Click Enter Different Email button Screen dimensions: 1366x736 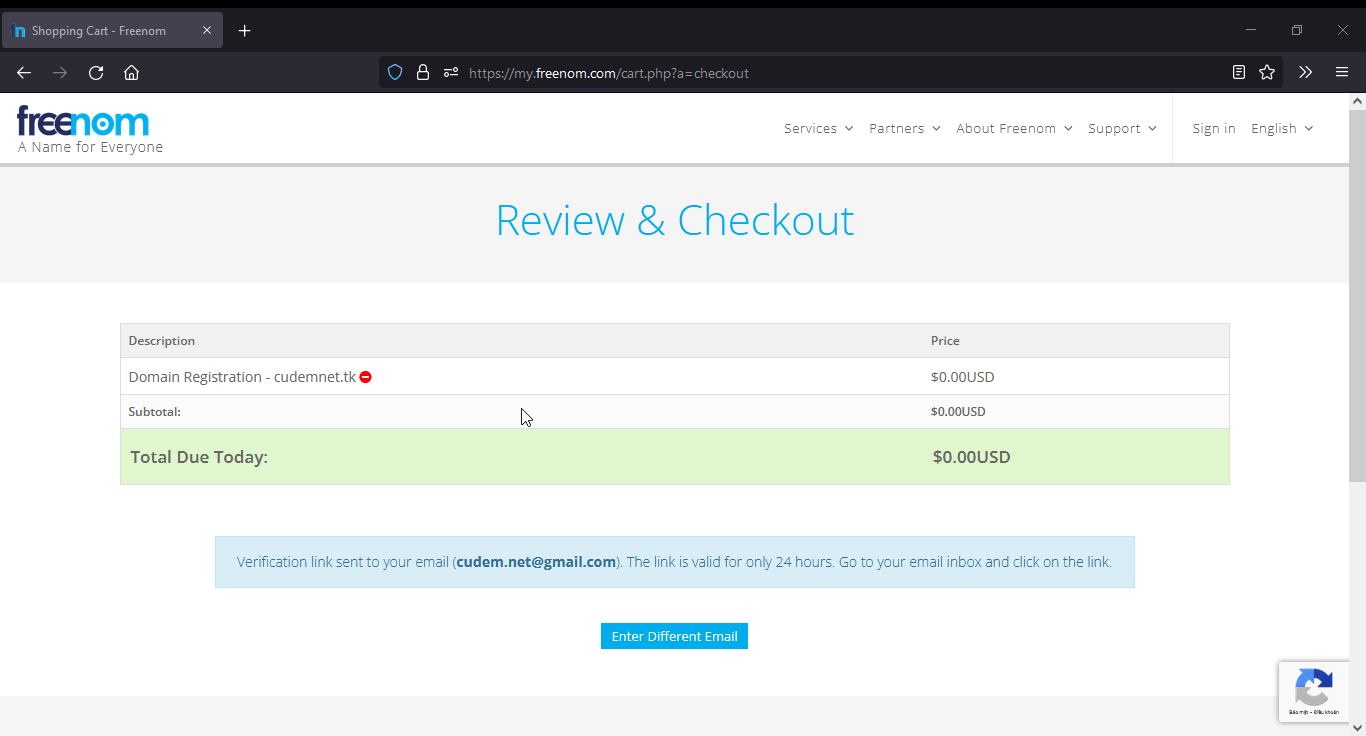(x=674, y=636)
